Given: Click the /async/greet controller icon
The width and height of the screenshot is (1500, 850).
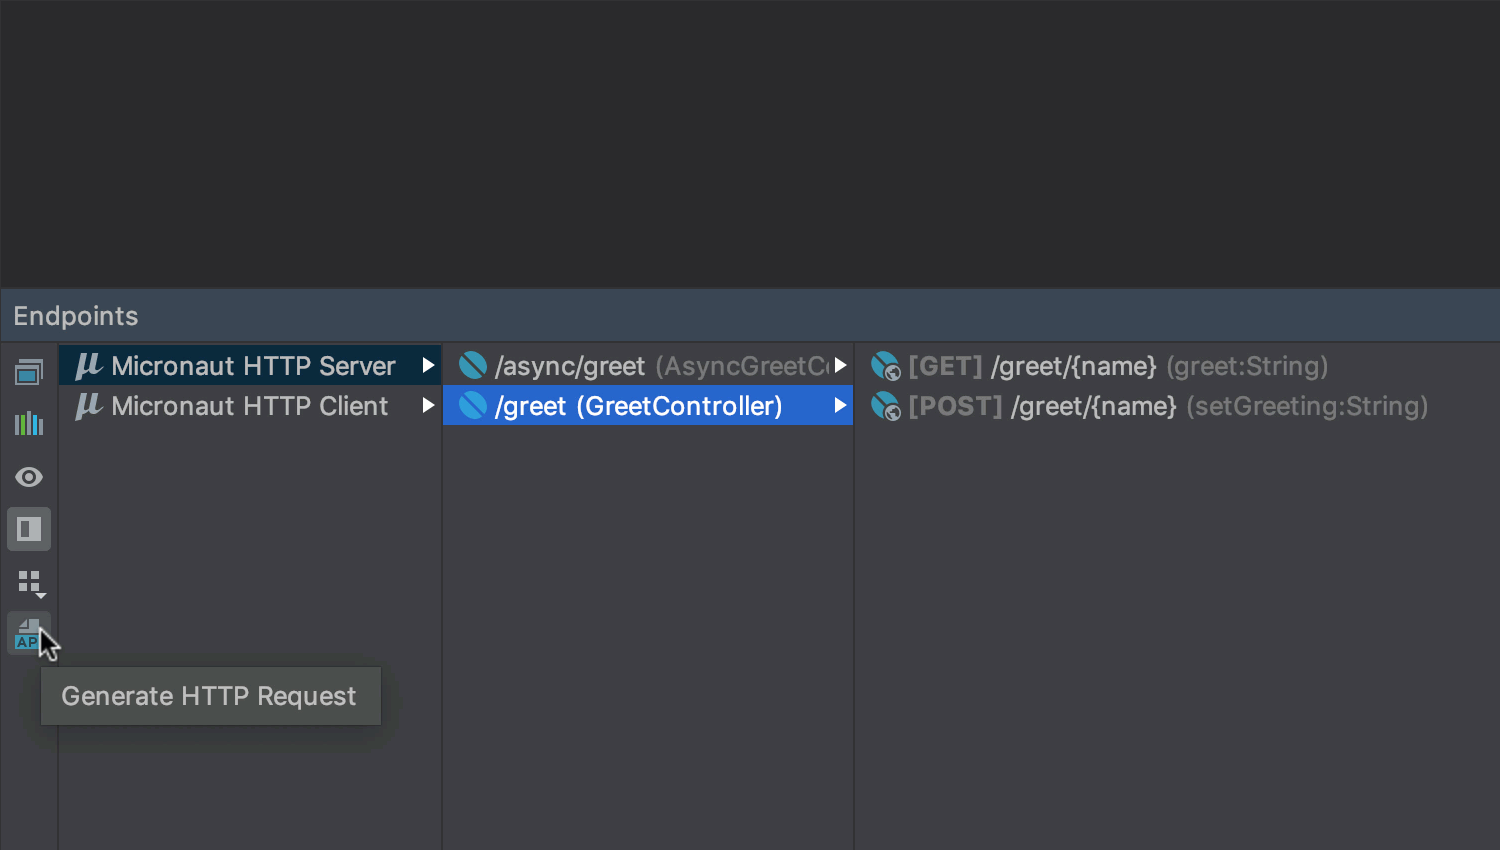Looking at the screenshot, I should point(473,365).
